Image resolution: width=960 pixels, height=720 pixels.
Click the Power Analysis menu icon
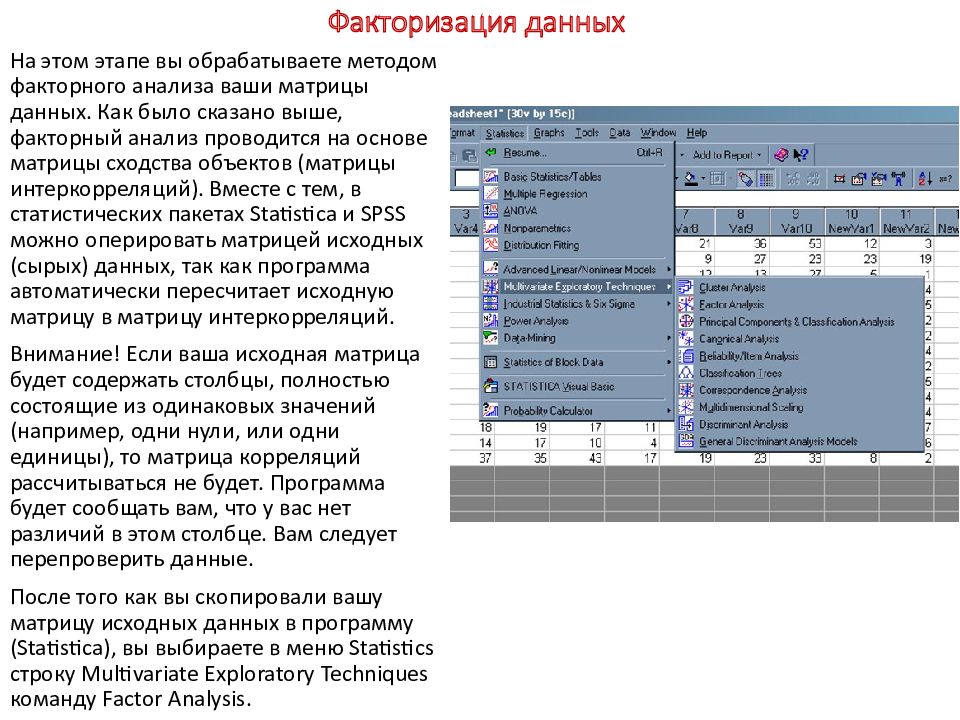[x=491, y=320]
